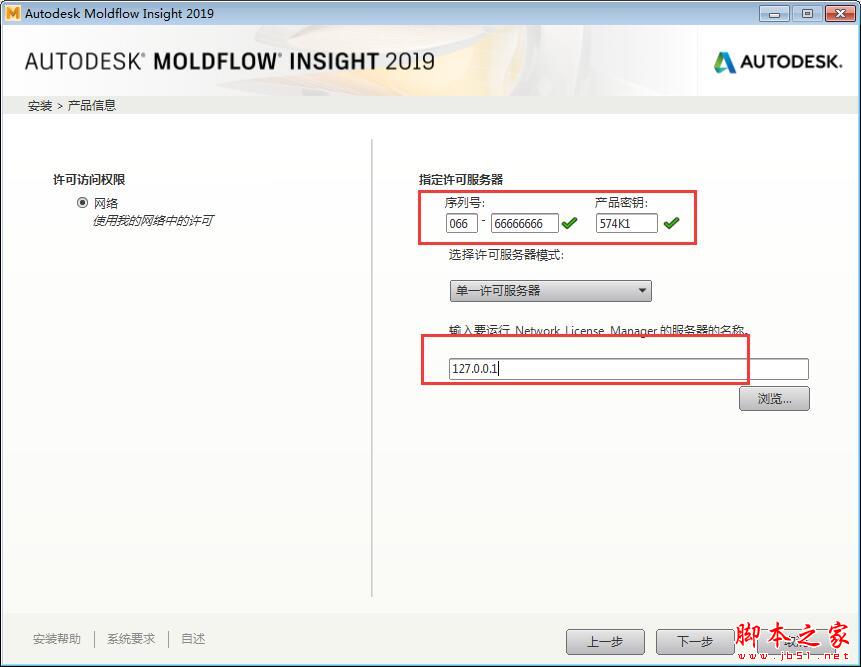Click the 浏览... browse button

[x=774, y=399]
